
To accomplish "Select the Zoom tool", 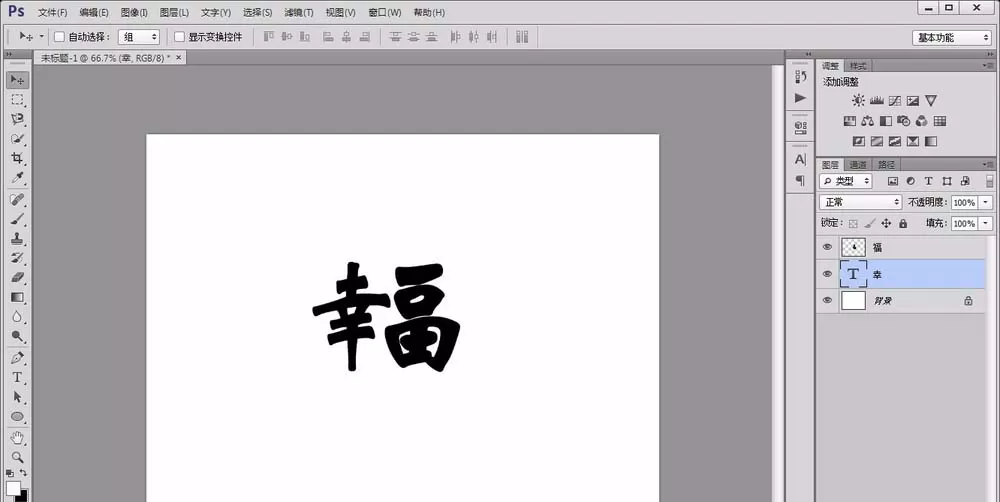I will pos(17,457).
